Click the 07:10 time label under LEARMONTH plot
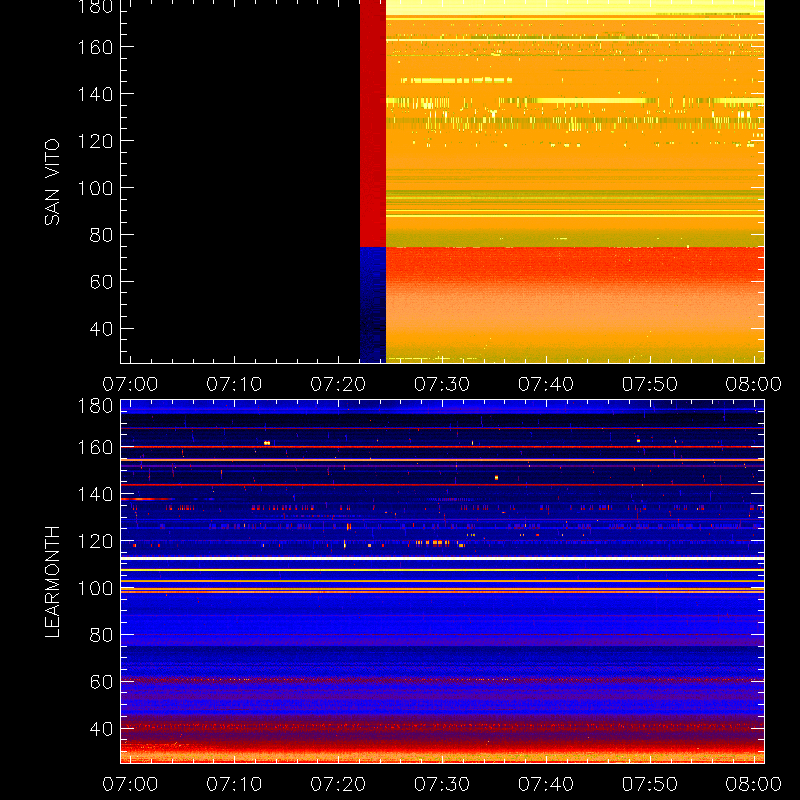The width and height of the screenshot is (800, 800). tap(234, 784)
